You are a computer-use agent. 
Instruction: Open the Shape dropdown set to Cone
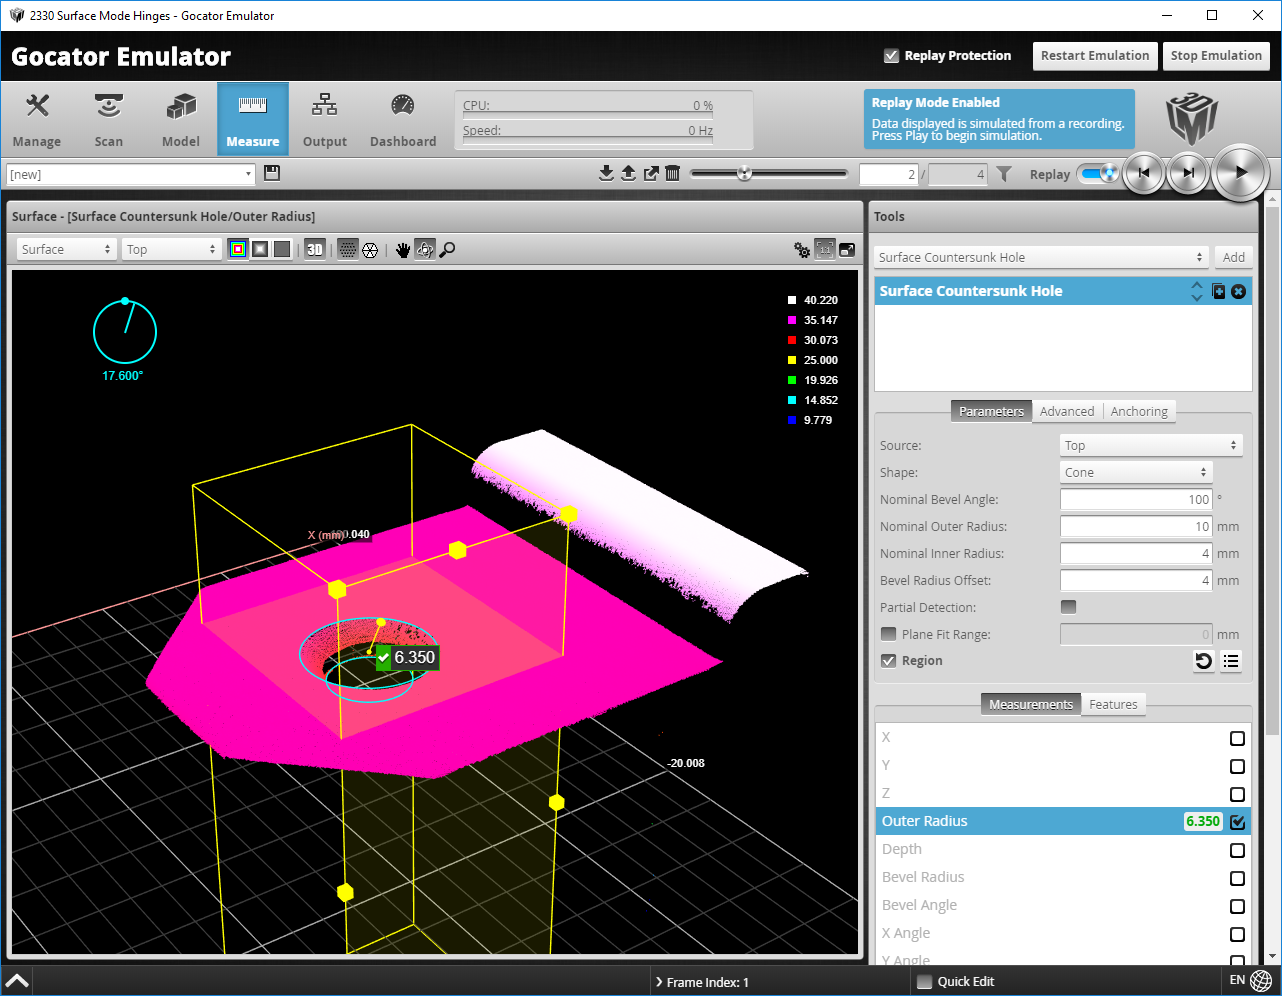pyautogui.click(x=1136, y=471)
